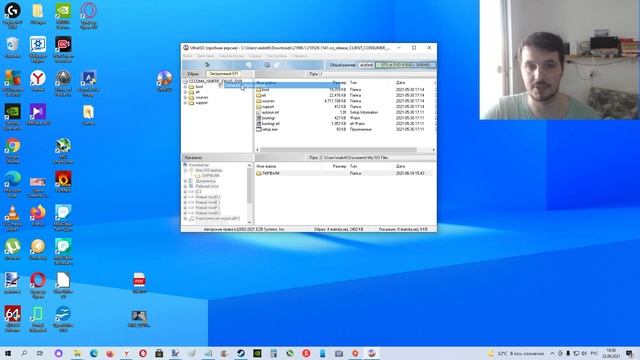Open the Действия menu
Viewport: 640px width, 360px height.
click(x=205, y=56)
